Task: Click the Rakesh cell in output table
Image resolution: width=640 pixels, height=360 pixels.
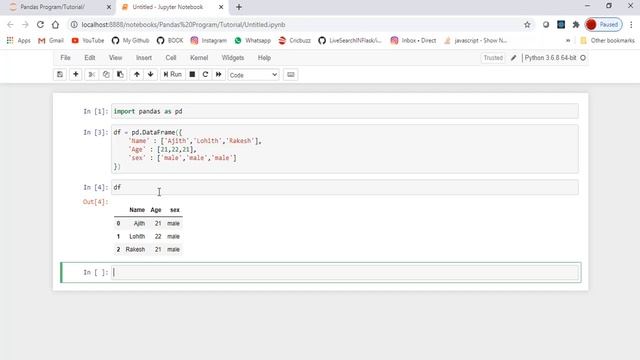Action: coord(135,249)
